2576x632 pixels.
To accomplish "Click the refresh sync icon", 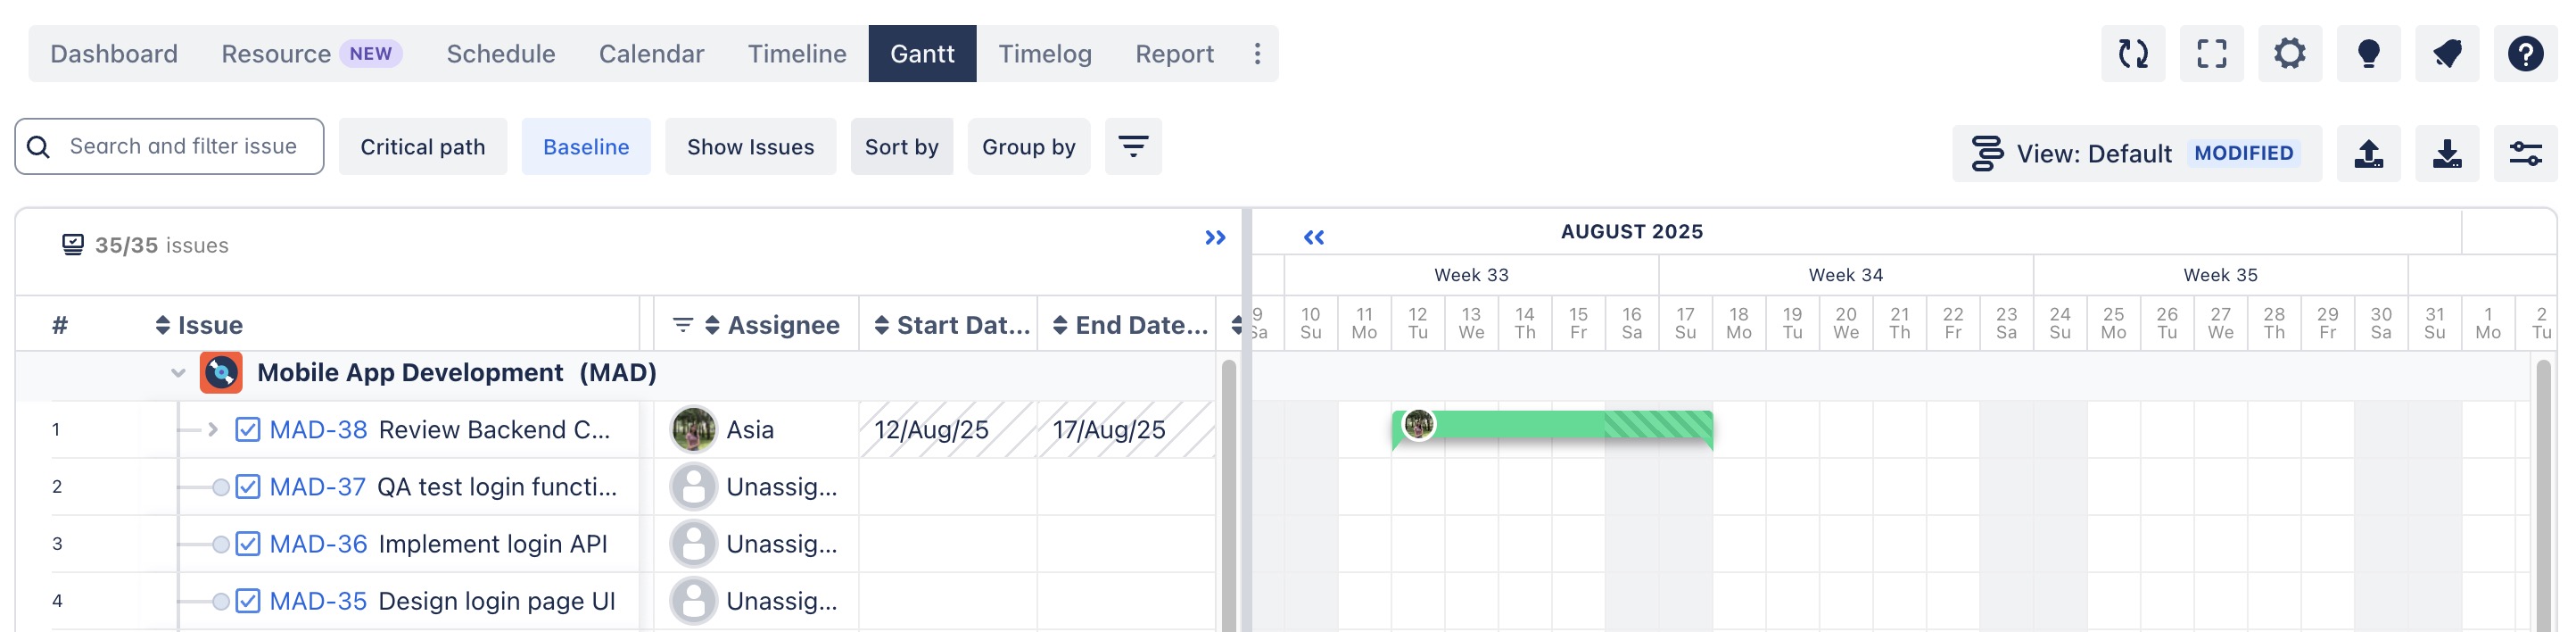I will click(2133, 54).
